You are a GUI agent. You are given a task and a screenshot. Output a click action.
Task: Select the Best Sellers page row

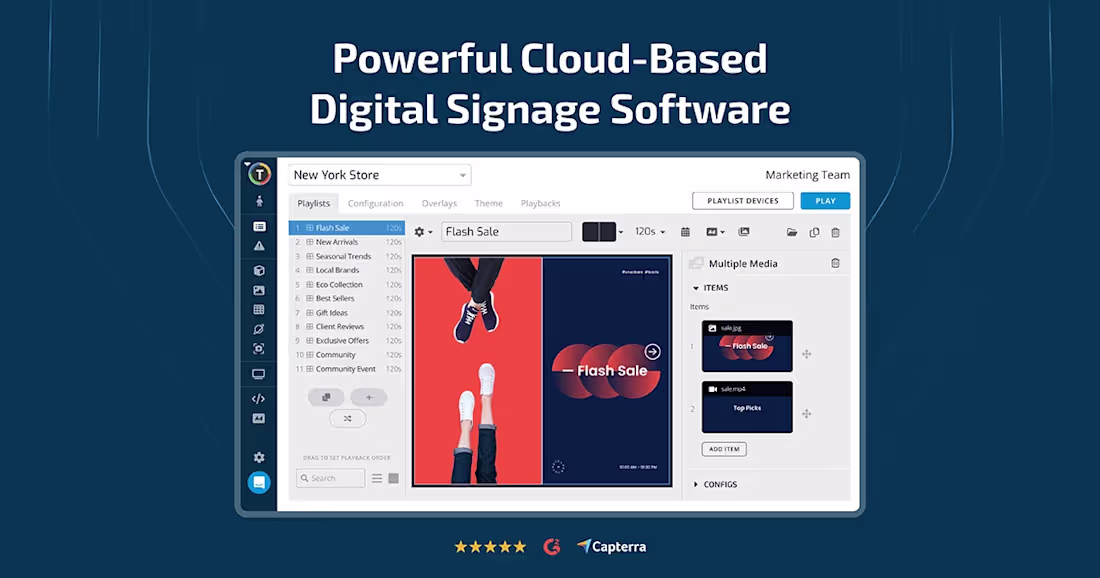pos(347,298)
